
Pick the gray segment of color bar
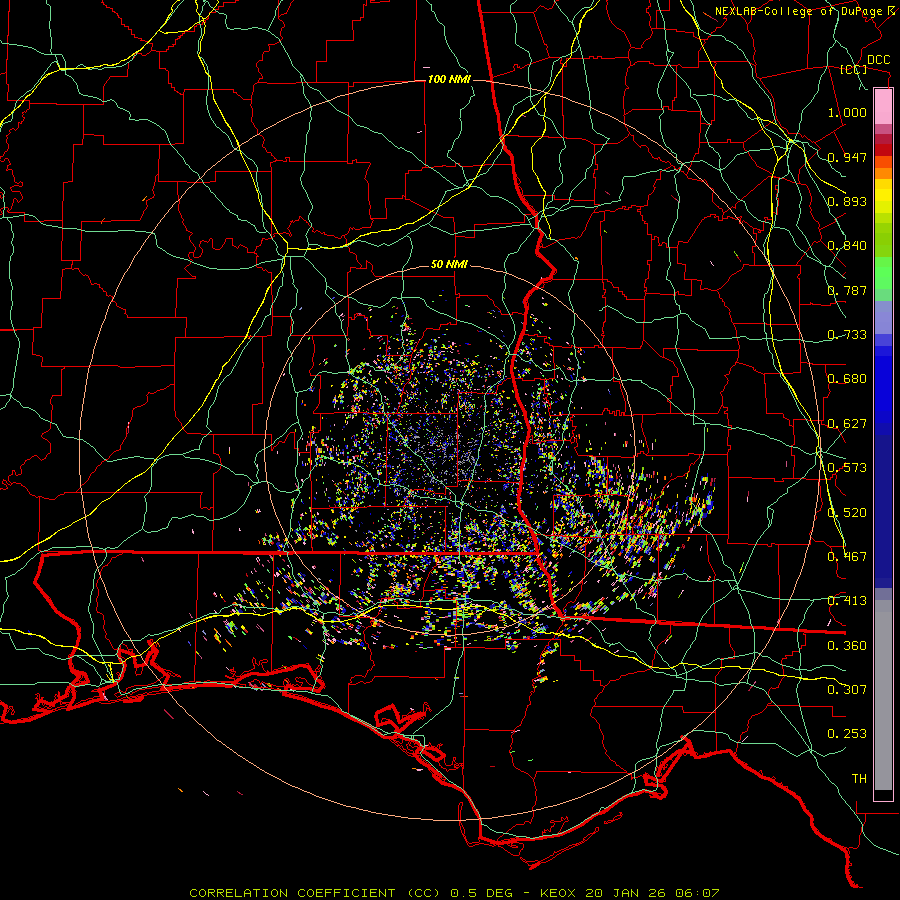[x=883, y=695]
